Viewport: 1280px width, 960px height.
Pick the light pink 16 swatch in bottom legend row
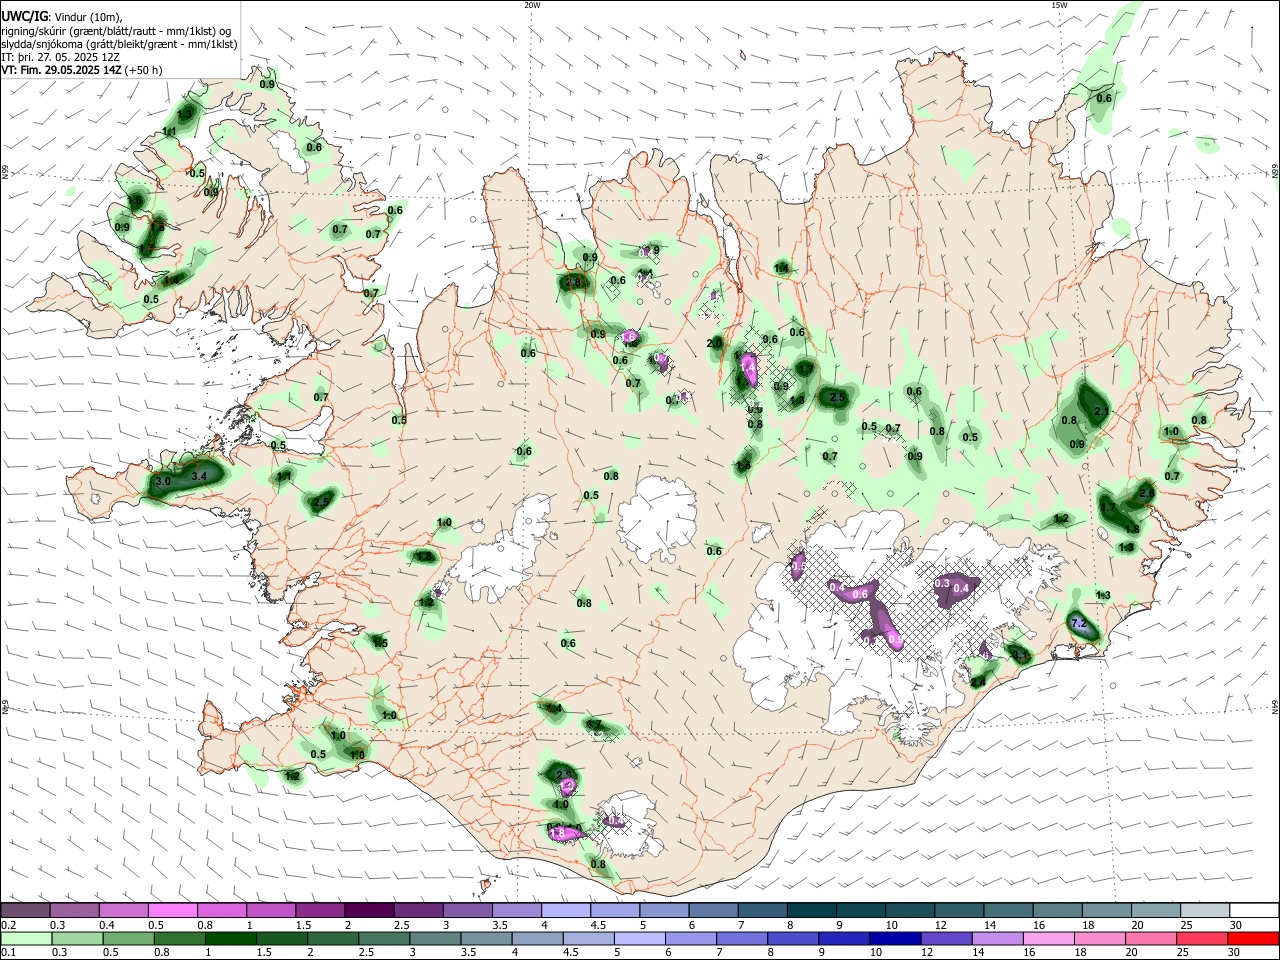click(1048, 939)
